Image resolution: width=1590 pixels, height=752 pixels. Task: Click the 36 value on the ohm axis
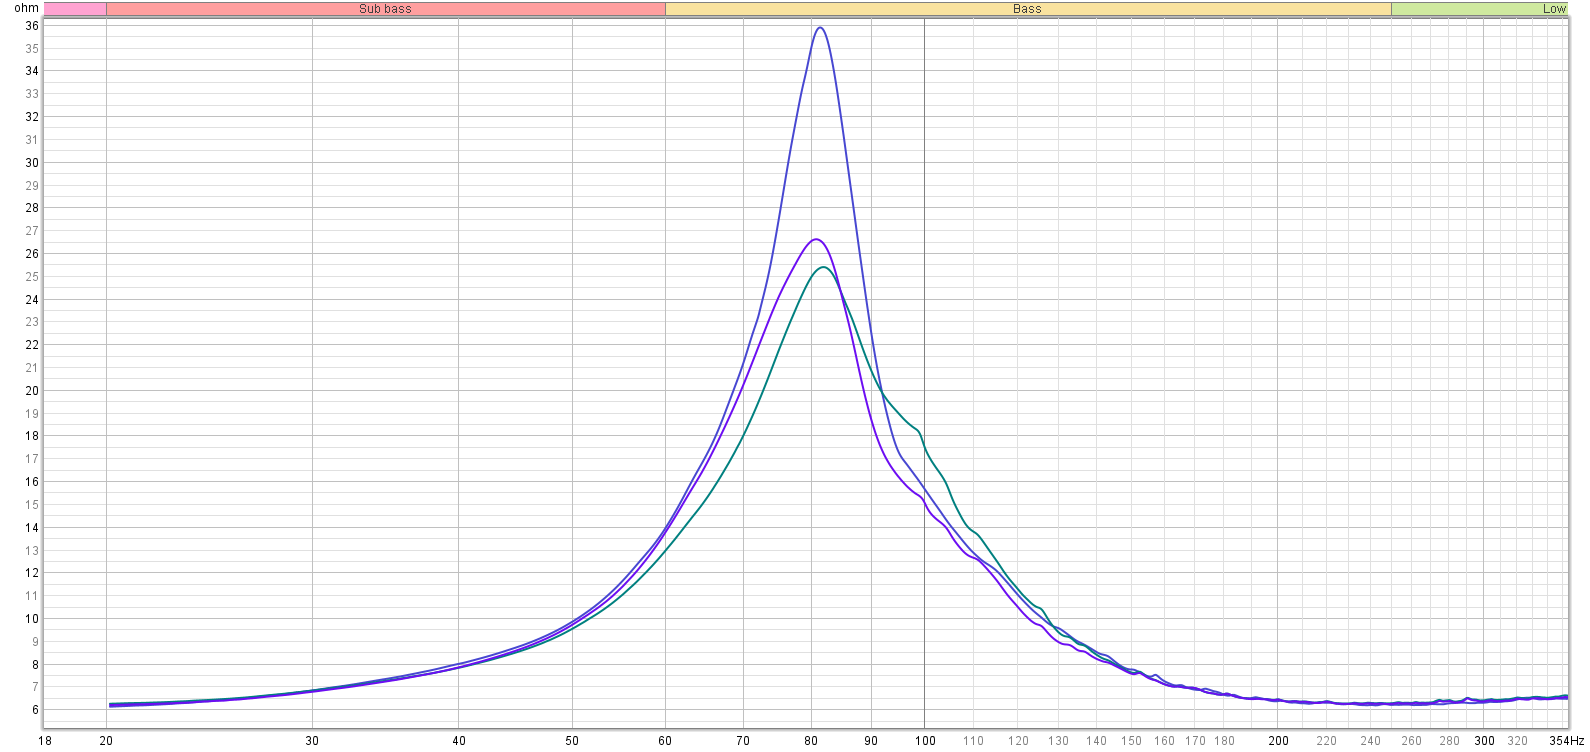point(32,26)
